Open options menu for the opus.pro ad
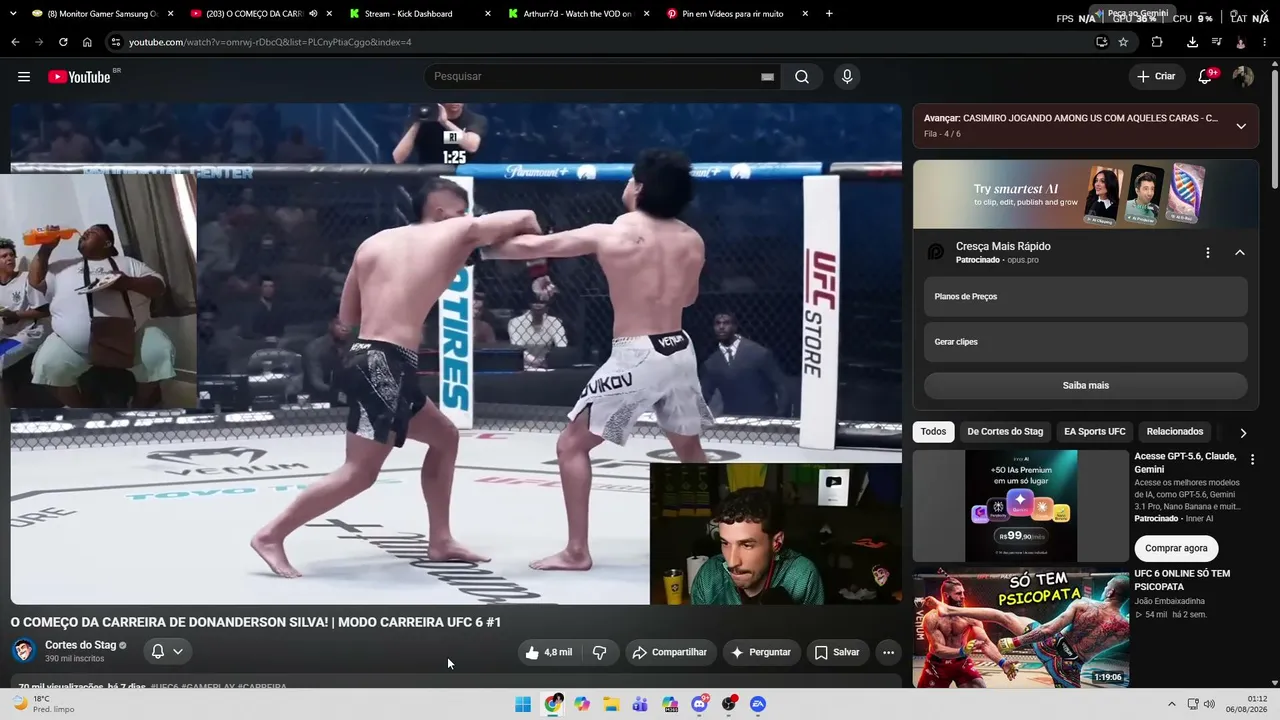The width and height of the screenshot is (1280, 720). 1208,253
